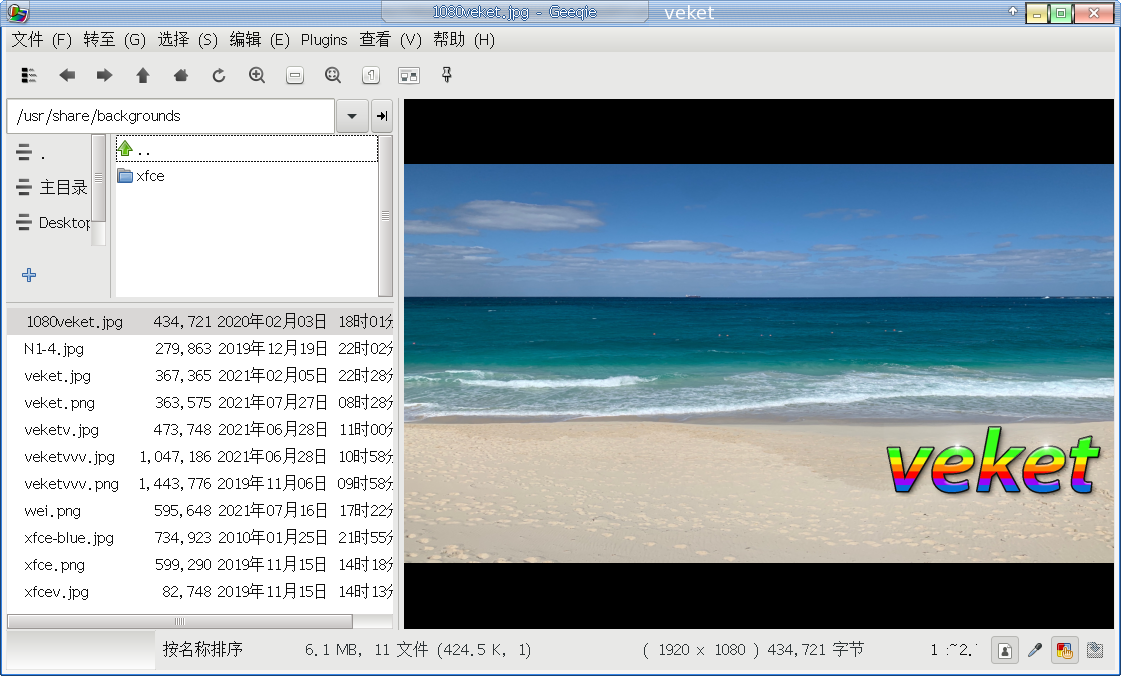Viewport: 1121px width, 676px height.
Task: Click the /usr/share/backgrounds path field
Action: coord(171,116)
